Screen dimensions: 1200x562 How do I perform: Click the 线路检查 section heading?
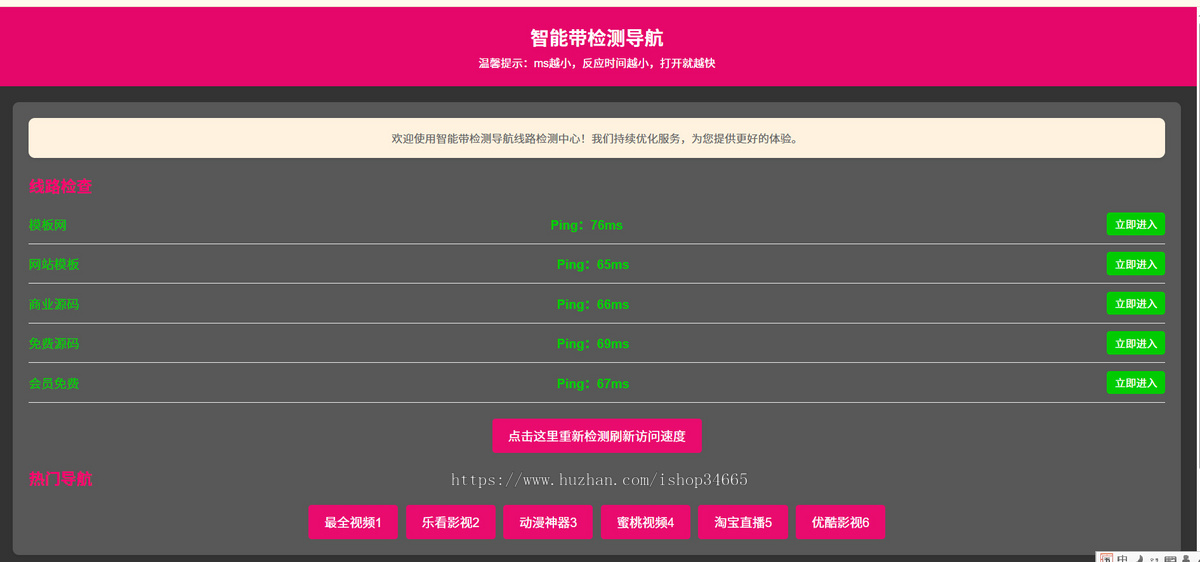61,186
